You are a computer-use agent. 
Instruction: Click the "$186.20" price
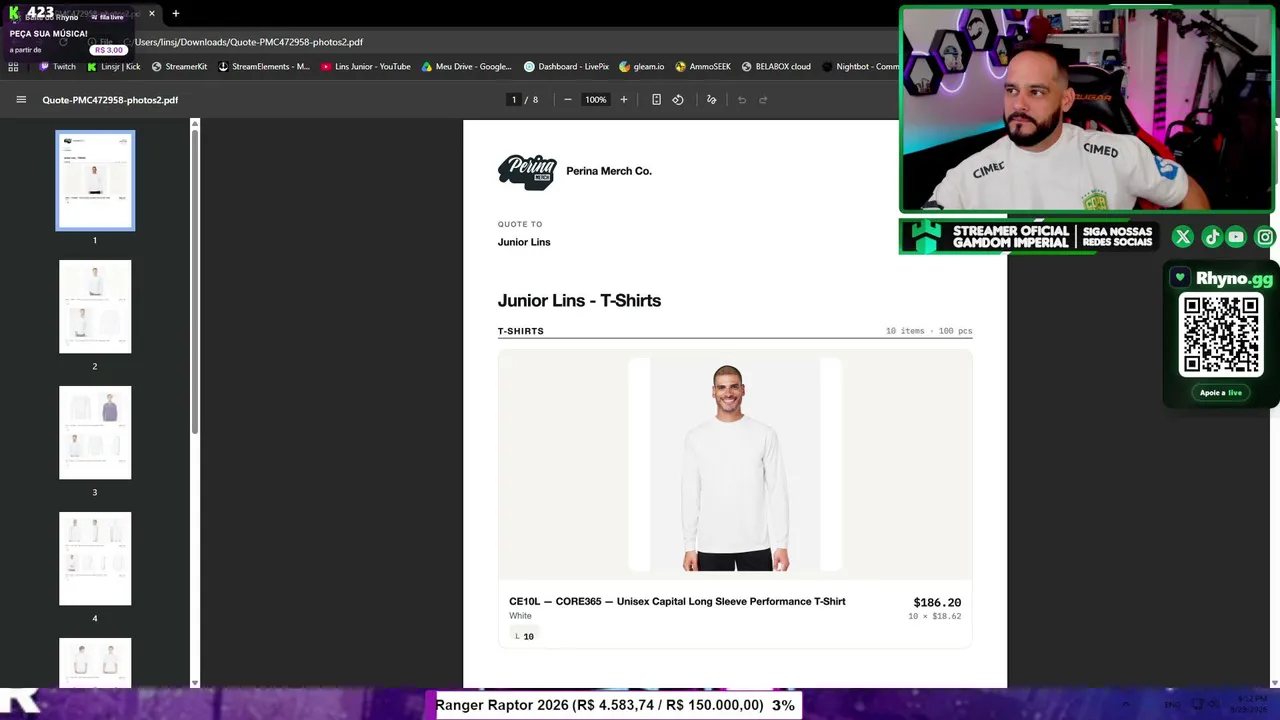coord(937,603)
